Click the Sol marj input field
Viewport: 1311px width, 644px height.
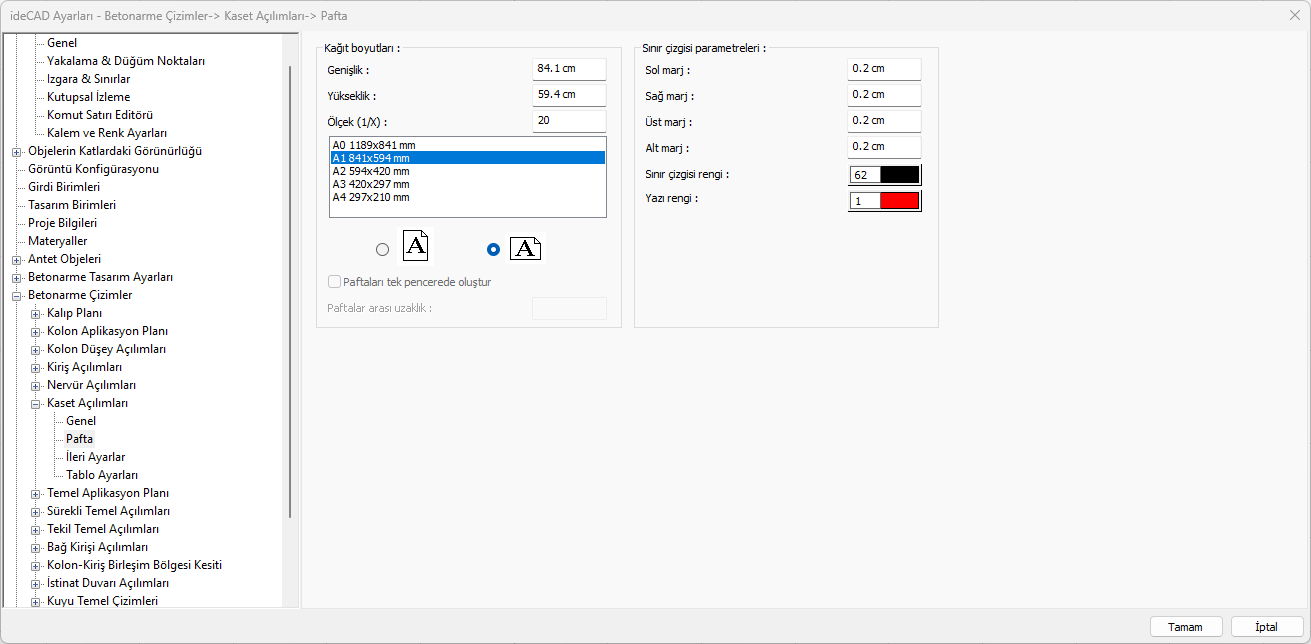[x=883, y=69]
